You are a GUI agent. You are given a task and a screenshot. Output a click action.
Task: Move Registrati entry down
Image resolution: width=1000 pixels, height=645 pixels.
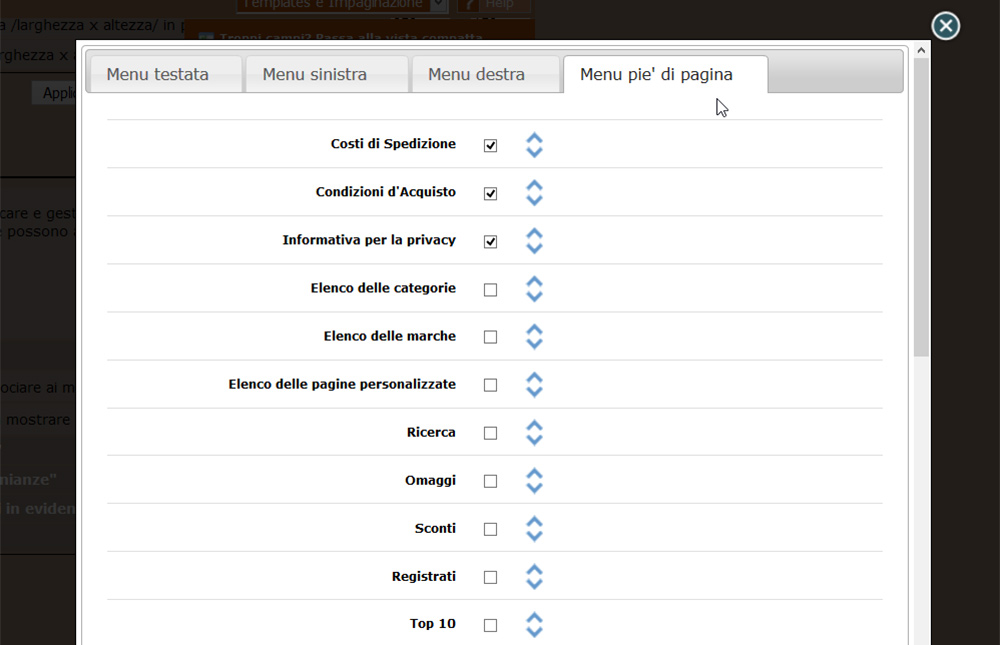pyautogui.click(x=534, y=584)
